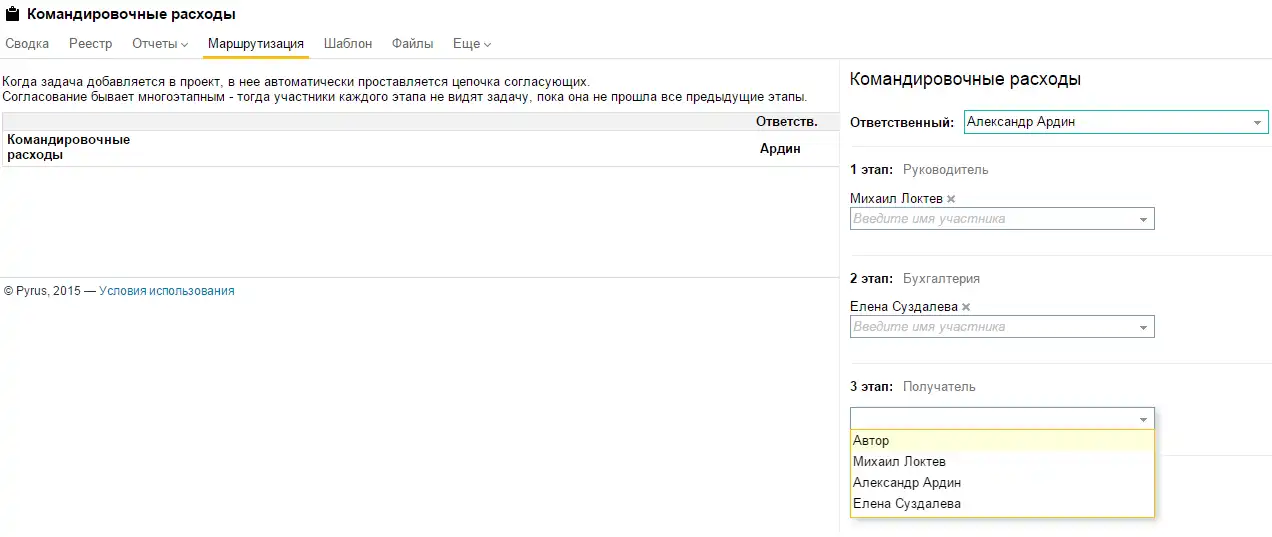Click the stage 1 participant name input
Viewport: 1272px width, 537px height.
pos(1002,218)
